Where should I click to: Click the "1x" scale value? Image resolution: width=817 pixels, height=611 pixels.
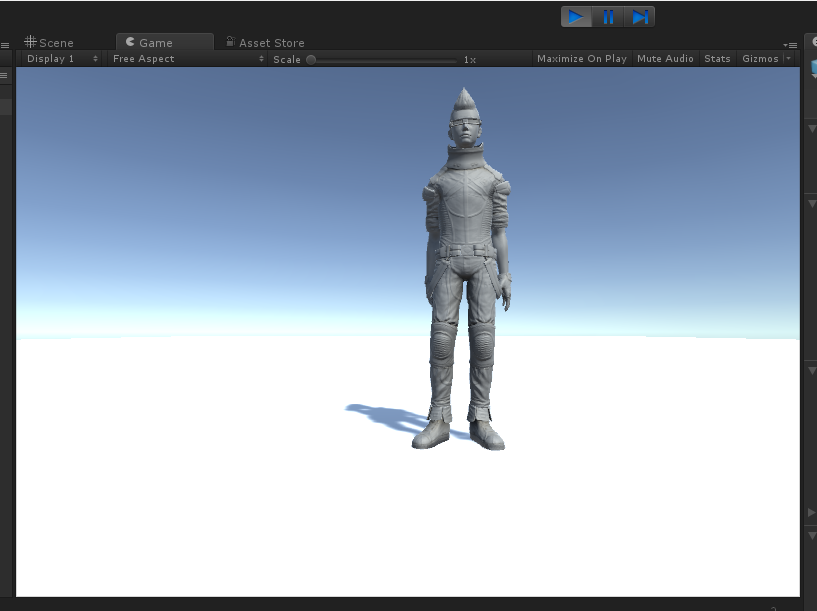point(469,60)
